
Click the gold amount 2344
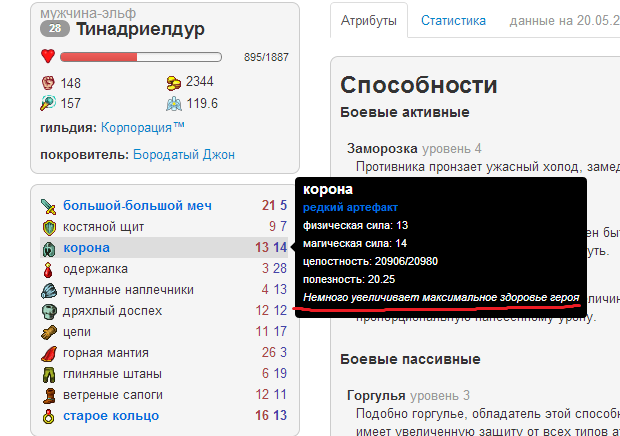200,81
